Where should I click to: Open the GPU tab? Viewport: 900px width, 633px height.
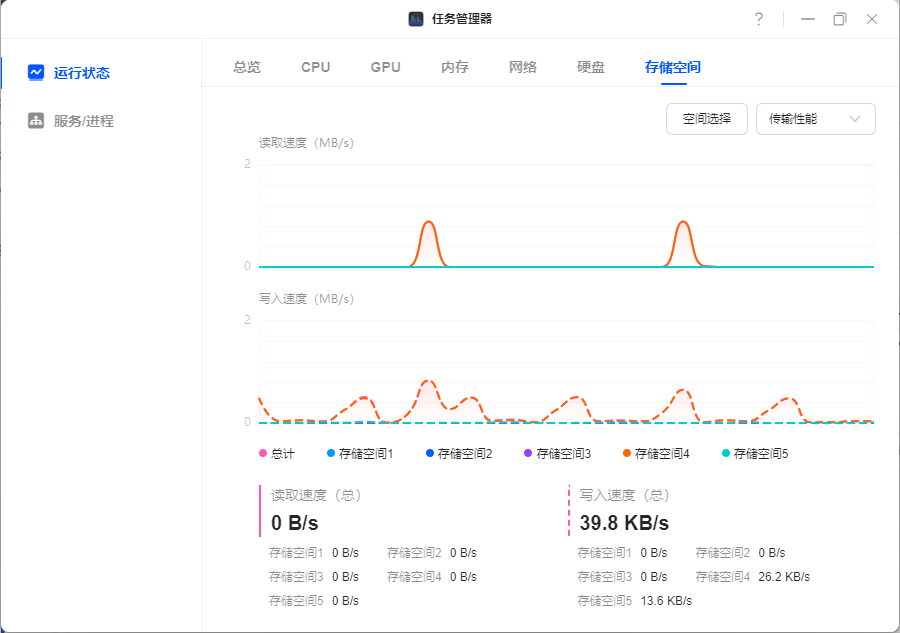click(x=386, y=67)
